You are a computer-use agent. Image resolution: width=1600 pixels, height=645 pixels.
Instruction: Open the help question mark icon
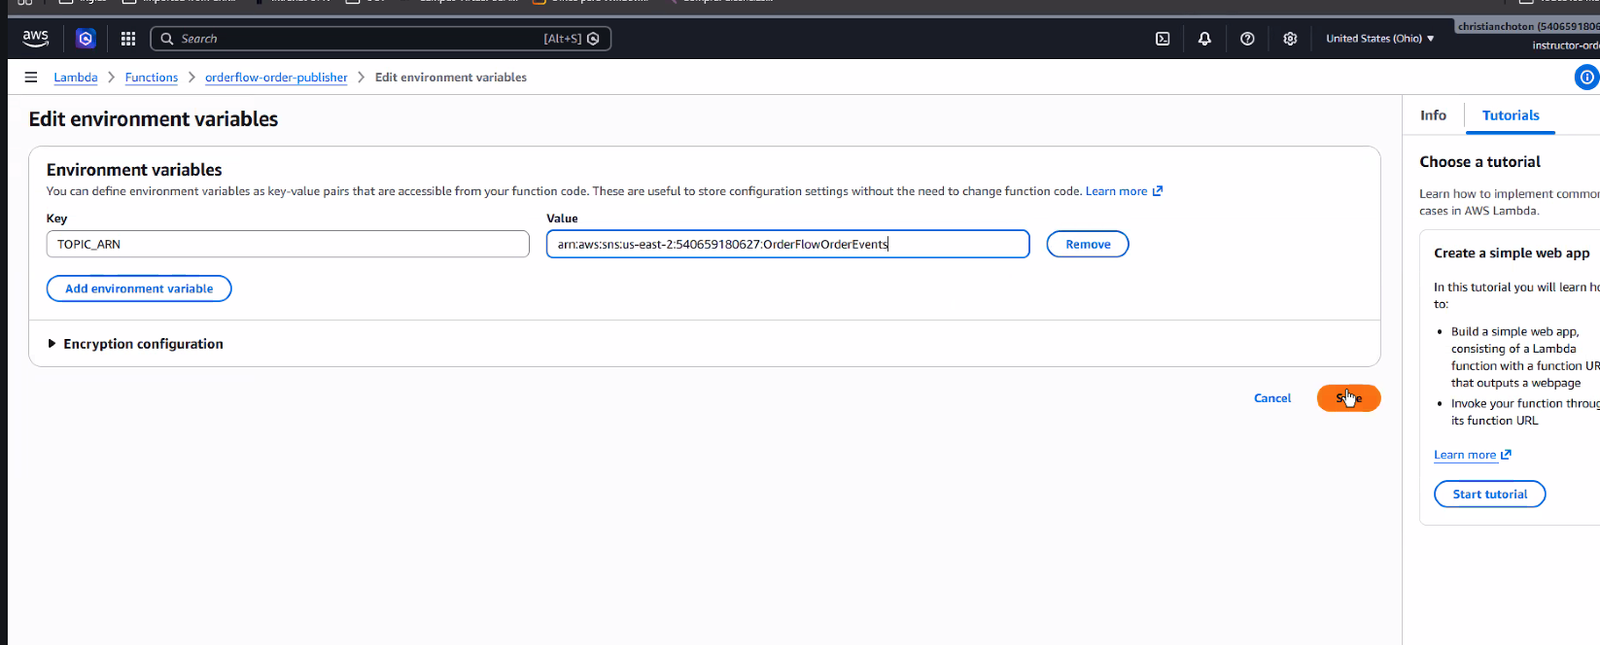(1247, 39)
